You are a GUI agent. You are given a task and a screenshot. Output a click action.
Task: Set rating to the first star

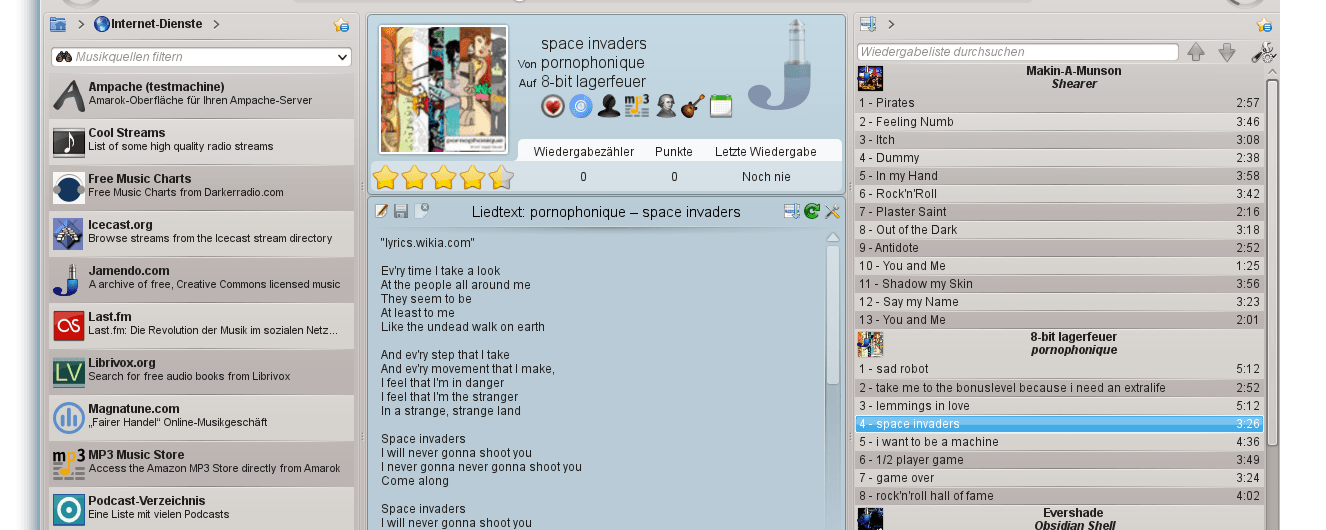386,178
